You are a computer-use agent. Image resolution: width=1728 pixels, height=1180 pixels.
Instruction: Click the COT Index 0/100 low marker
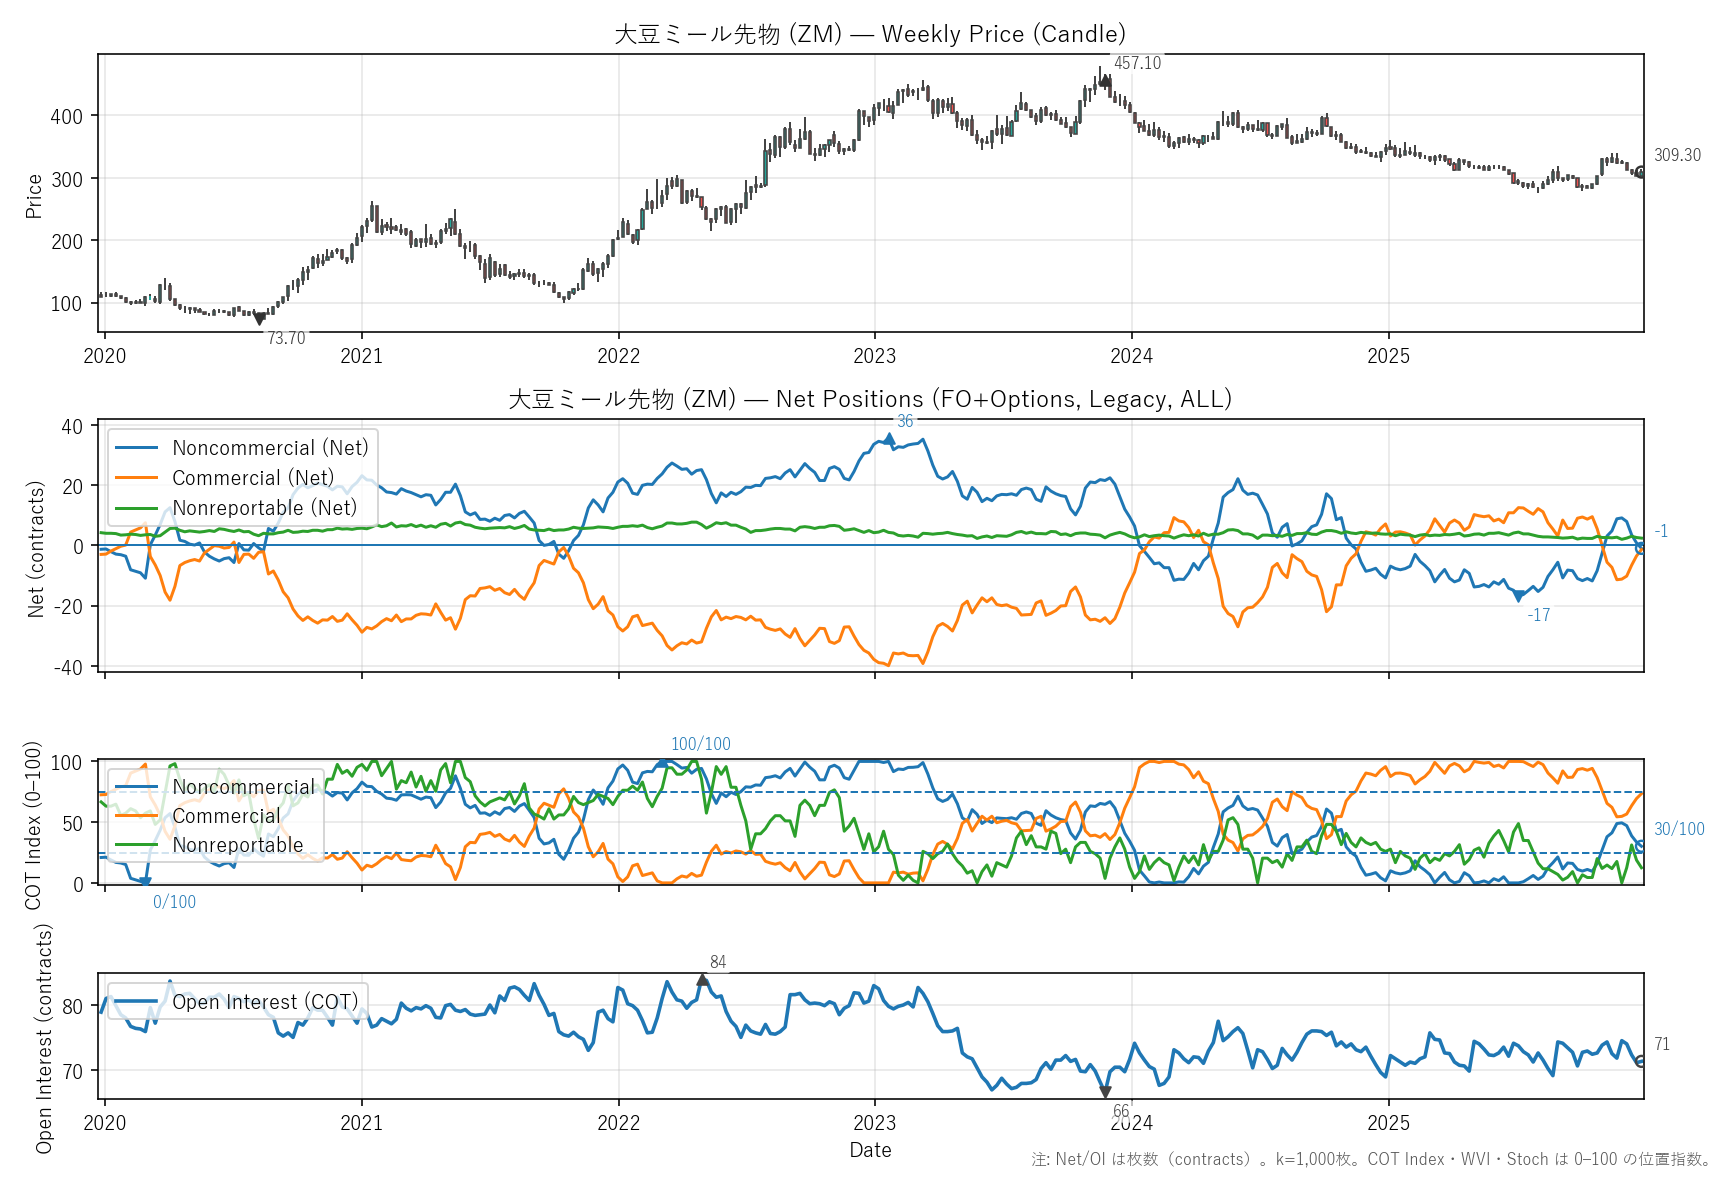click(145, 882)
